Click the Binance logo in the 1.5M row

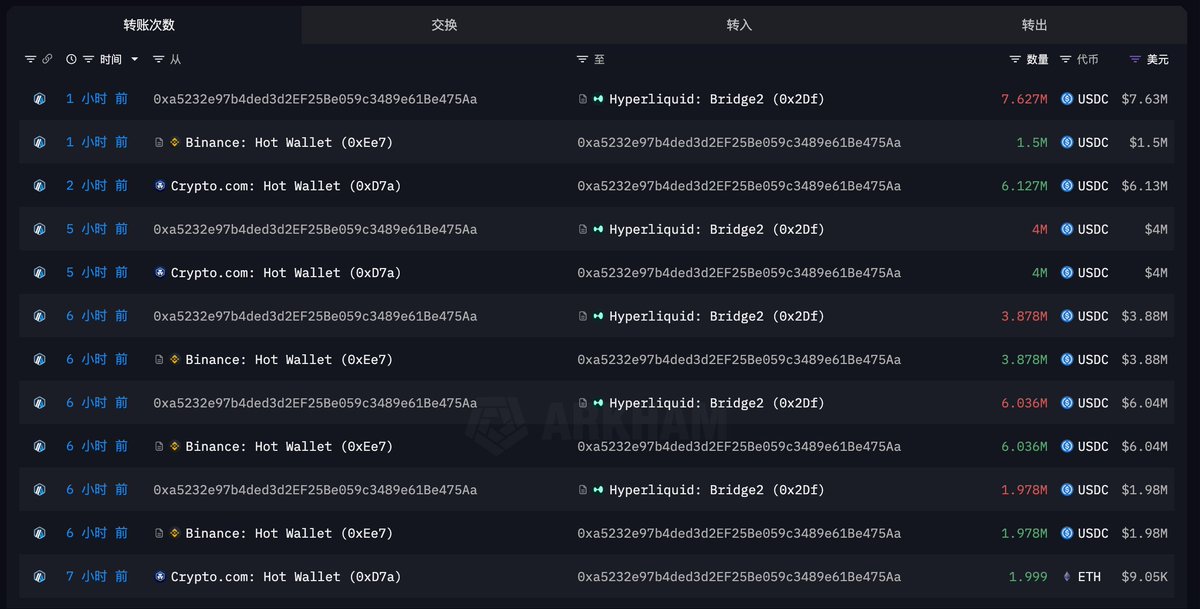point(175,143)
